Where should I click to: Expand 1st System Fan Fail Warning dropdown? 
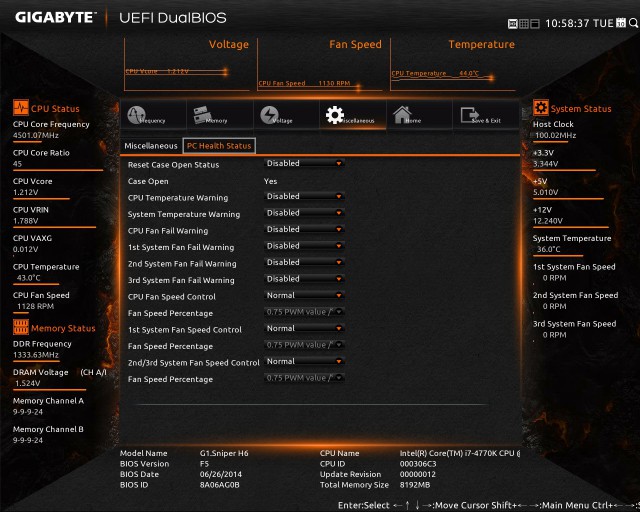click(x=304, y=246)
